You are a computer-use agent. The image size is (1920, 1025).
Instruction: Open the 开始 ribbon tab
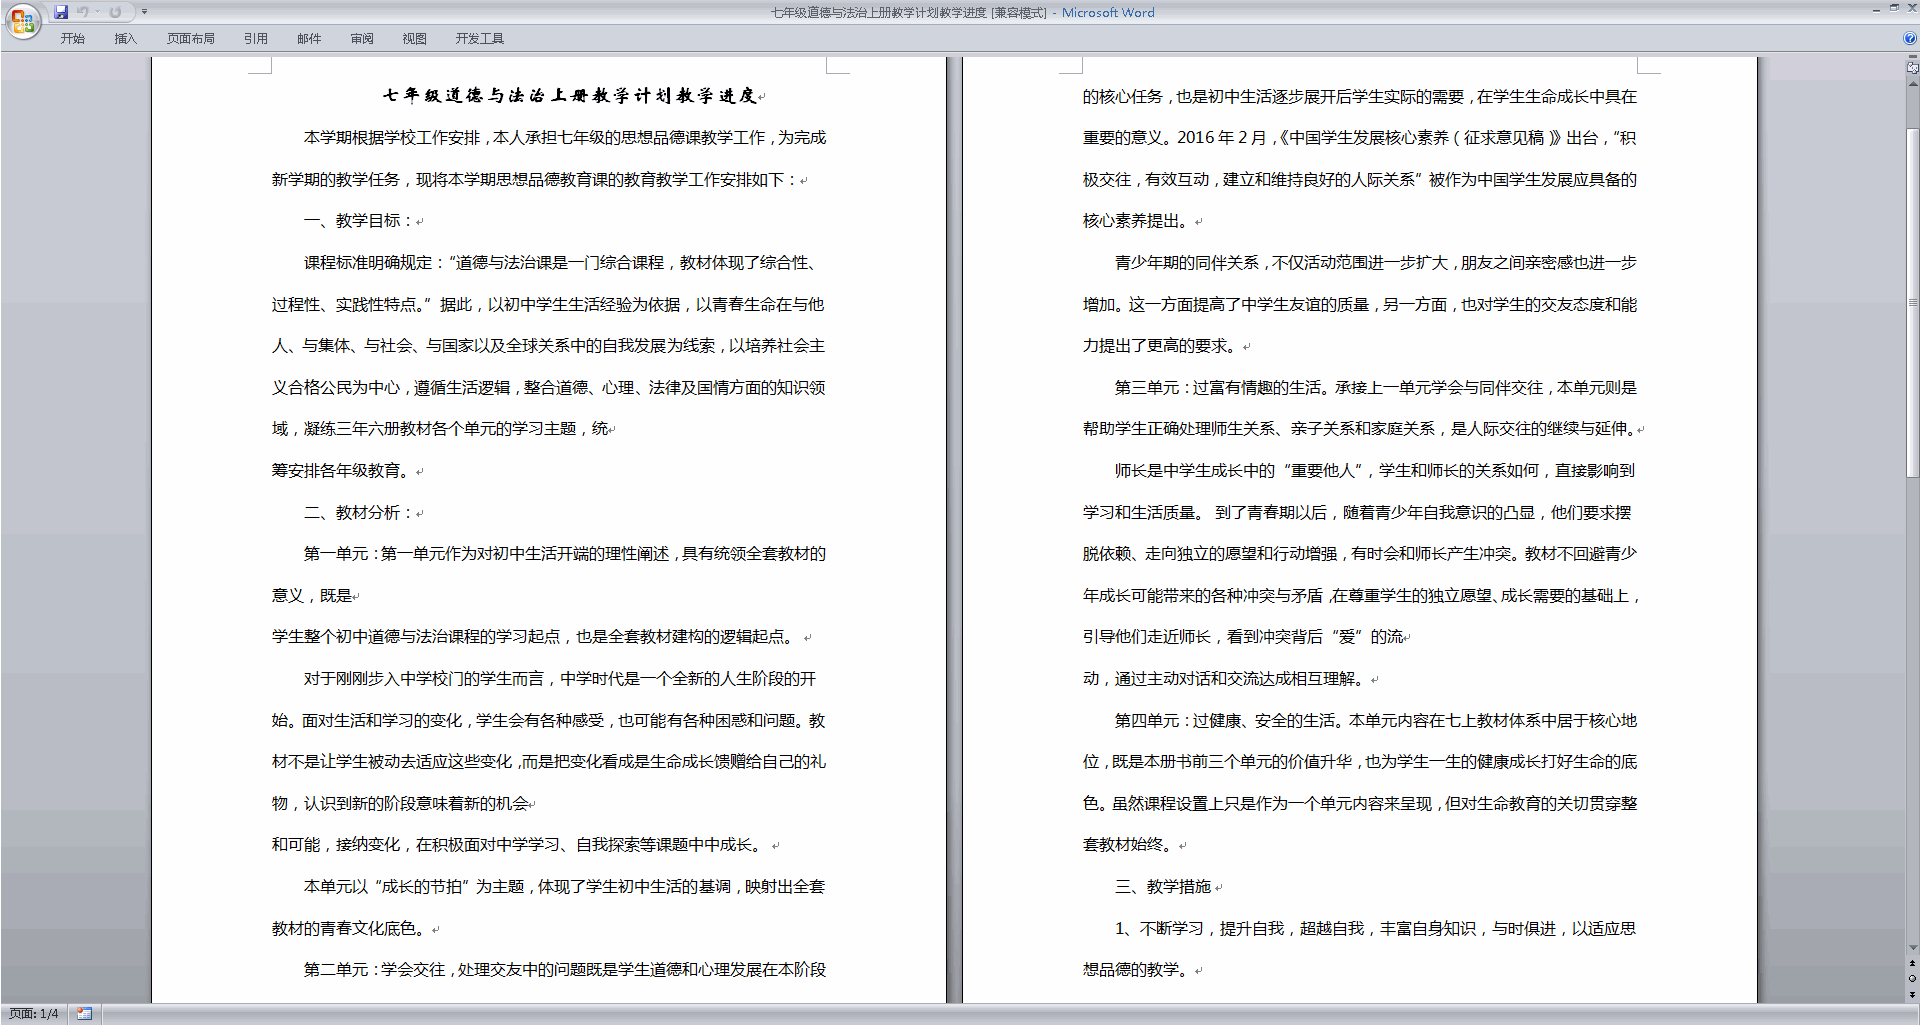click(73, 39)
